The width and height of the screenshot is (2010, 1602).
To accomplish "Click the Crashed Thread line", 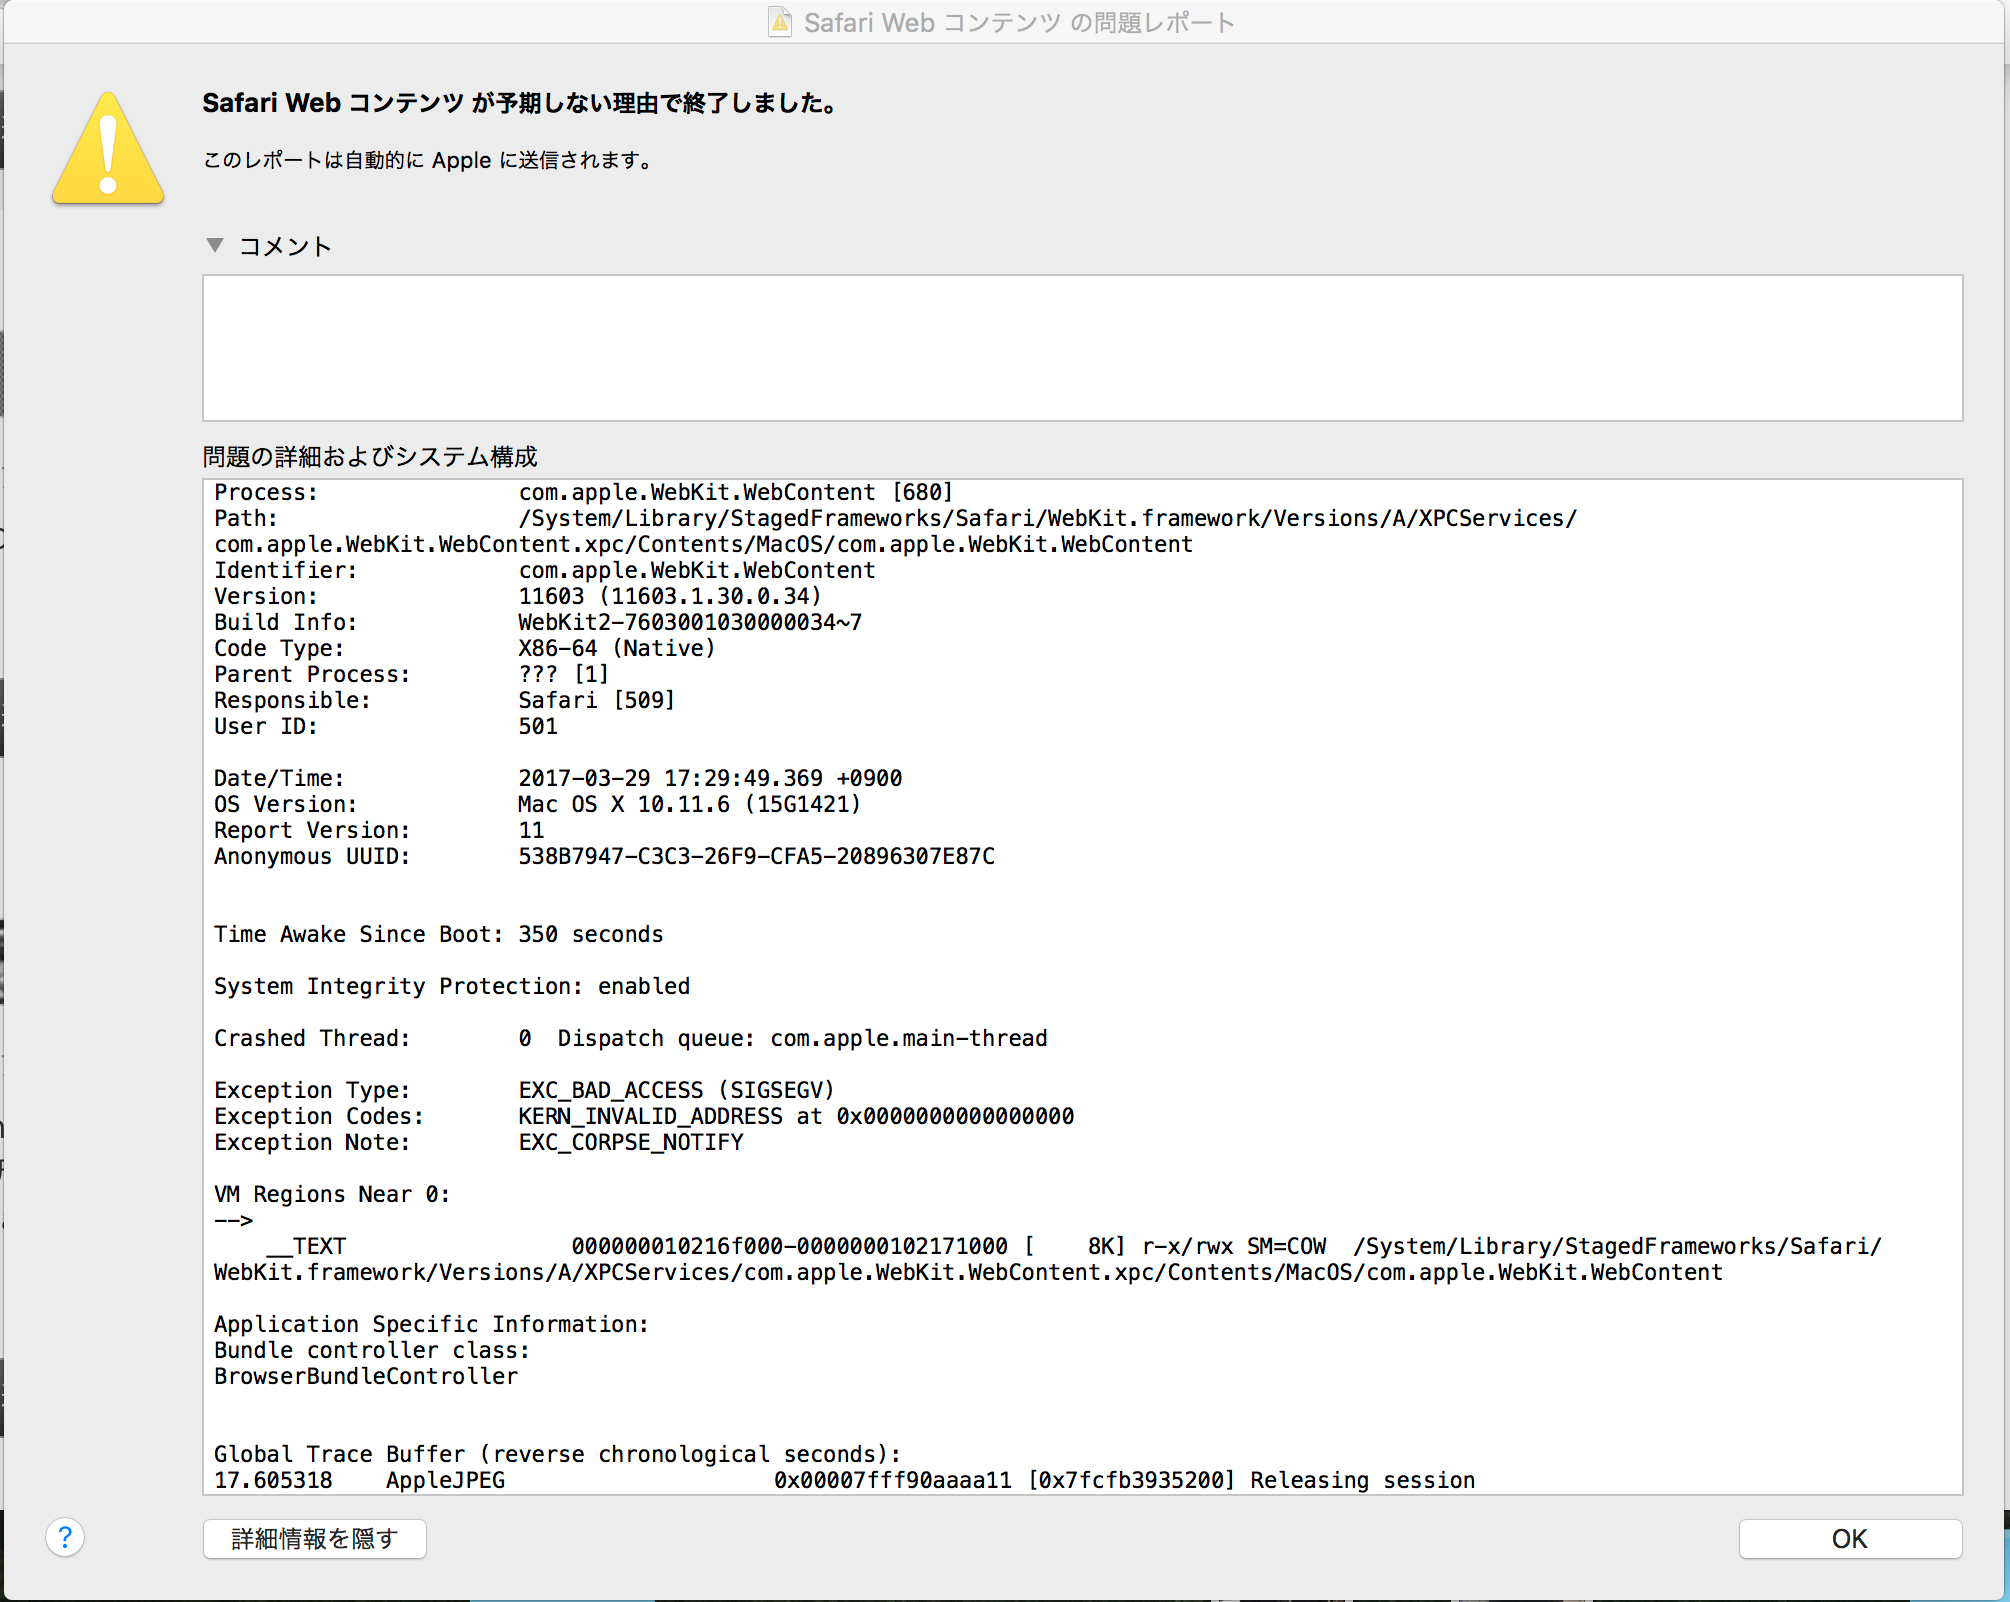I will pyautogui.click(x=630, y=1038).
